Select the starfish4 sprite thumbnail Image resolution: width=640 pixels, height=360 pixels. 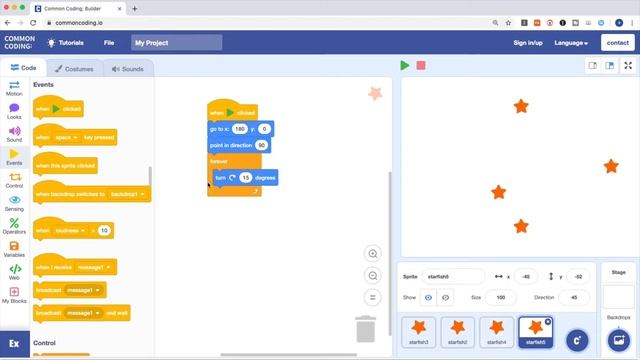click(x=496, y=332)
